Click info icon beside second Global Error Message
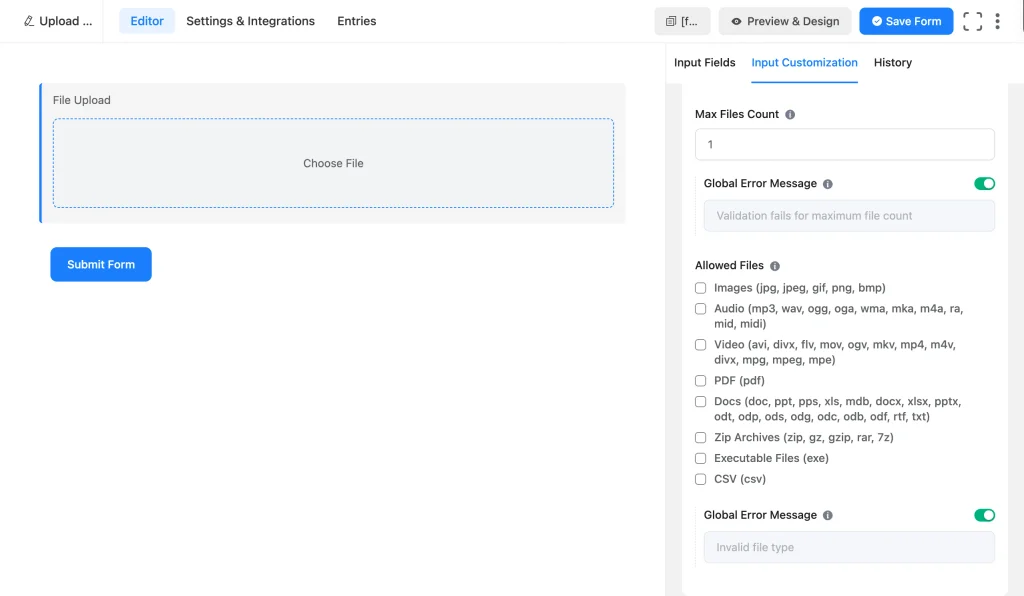The width and height of the screenshot is (1024, 596). 827,516
